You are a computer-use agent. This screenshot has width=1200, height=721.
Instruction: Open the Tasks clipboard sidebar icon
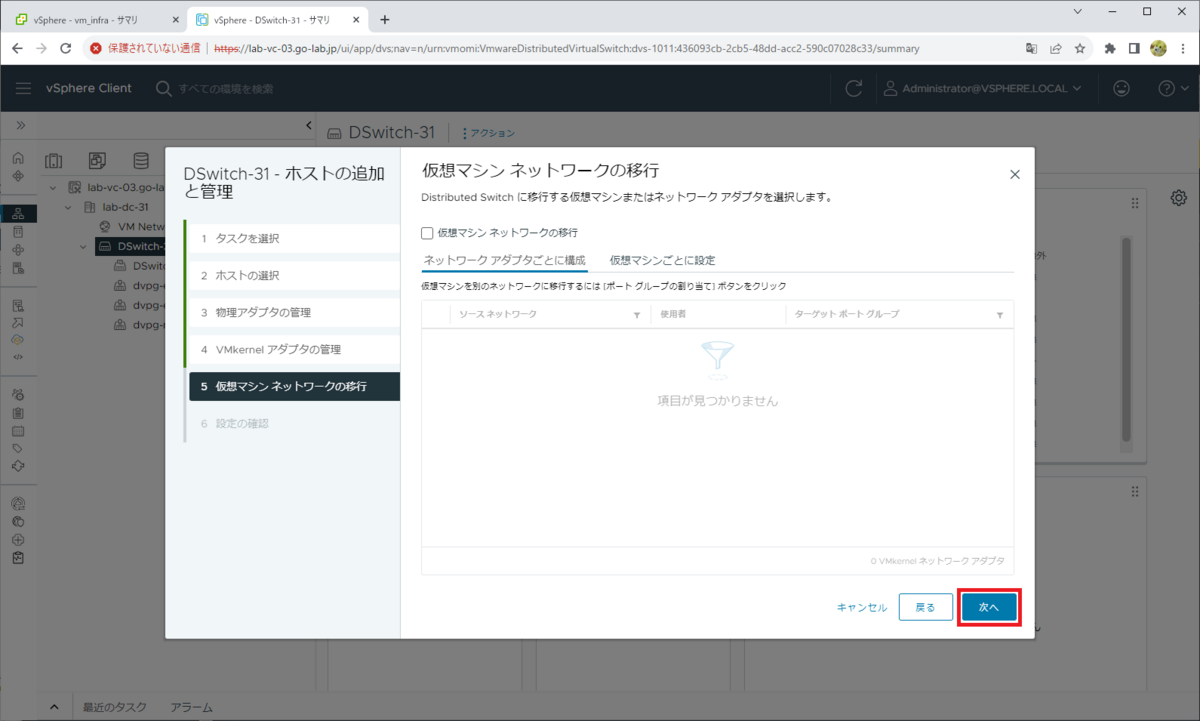pos(18,412)
